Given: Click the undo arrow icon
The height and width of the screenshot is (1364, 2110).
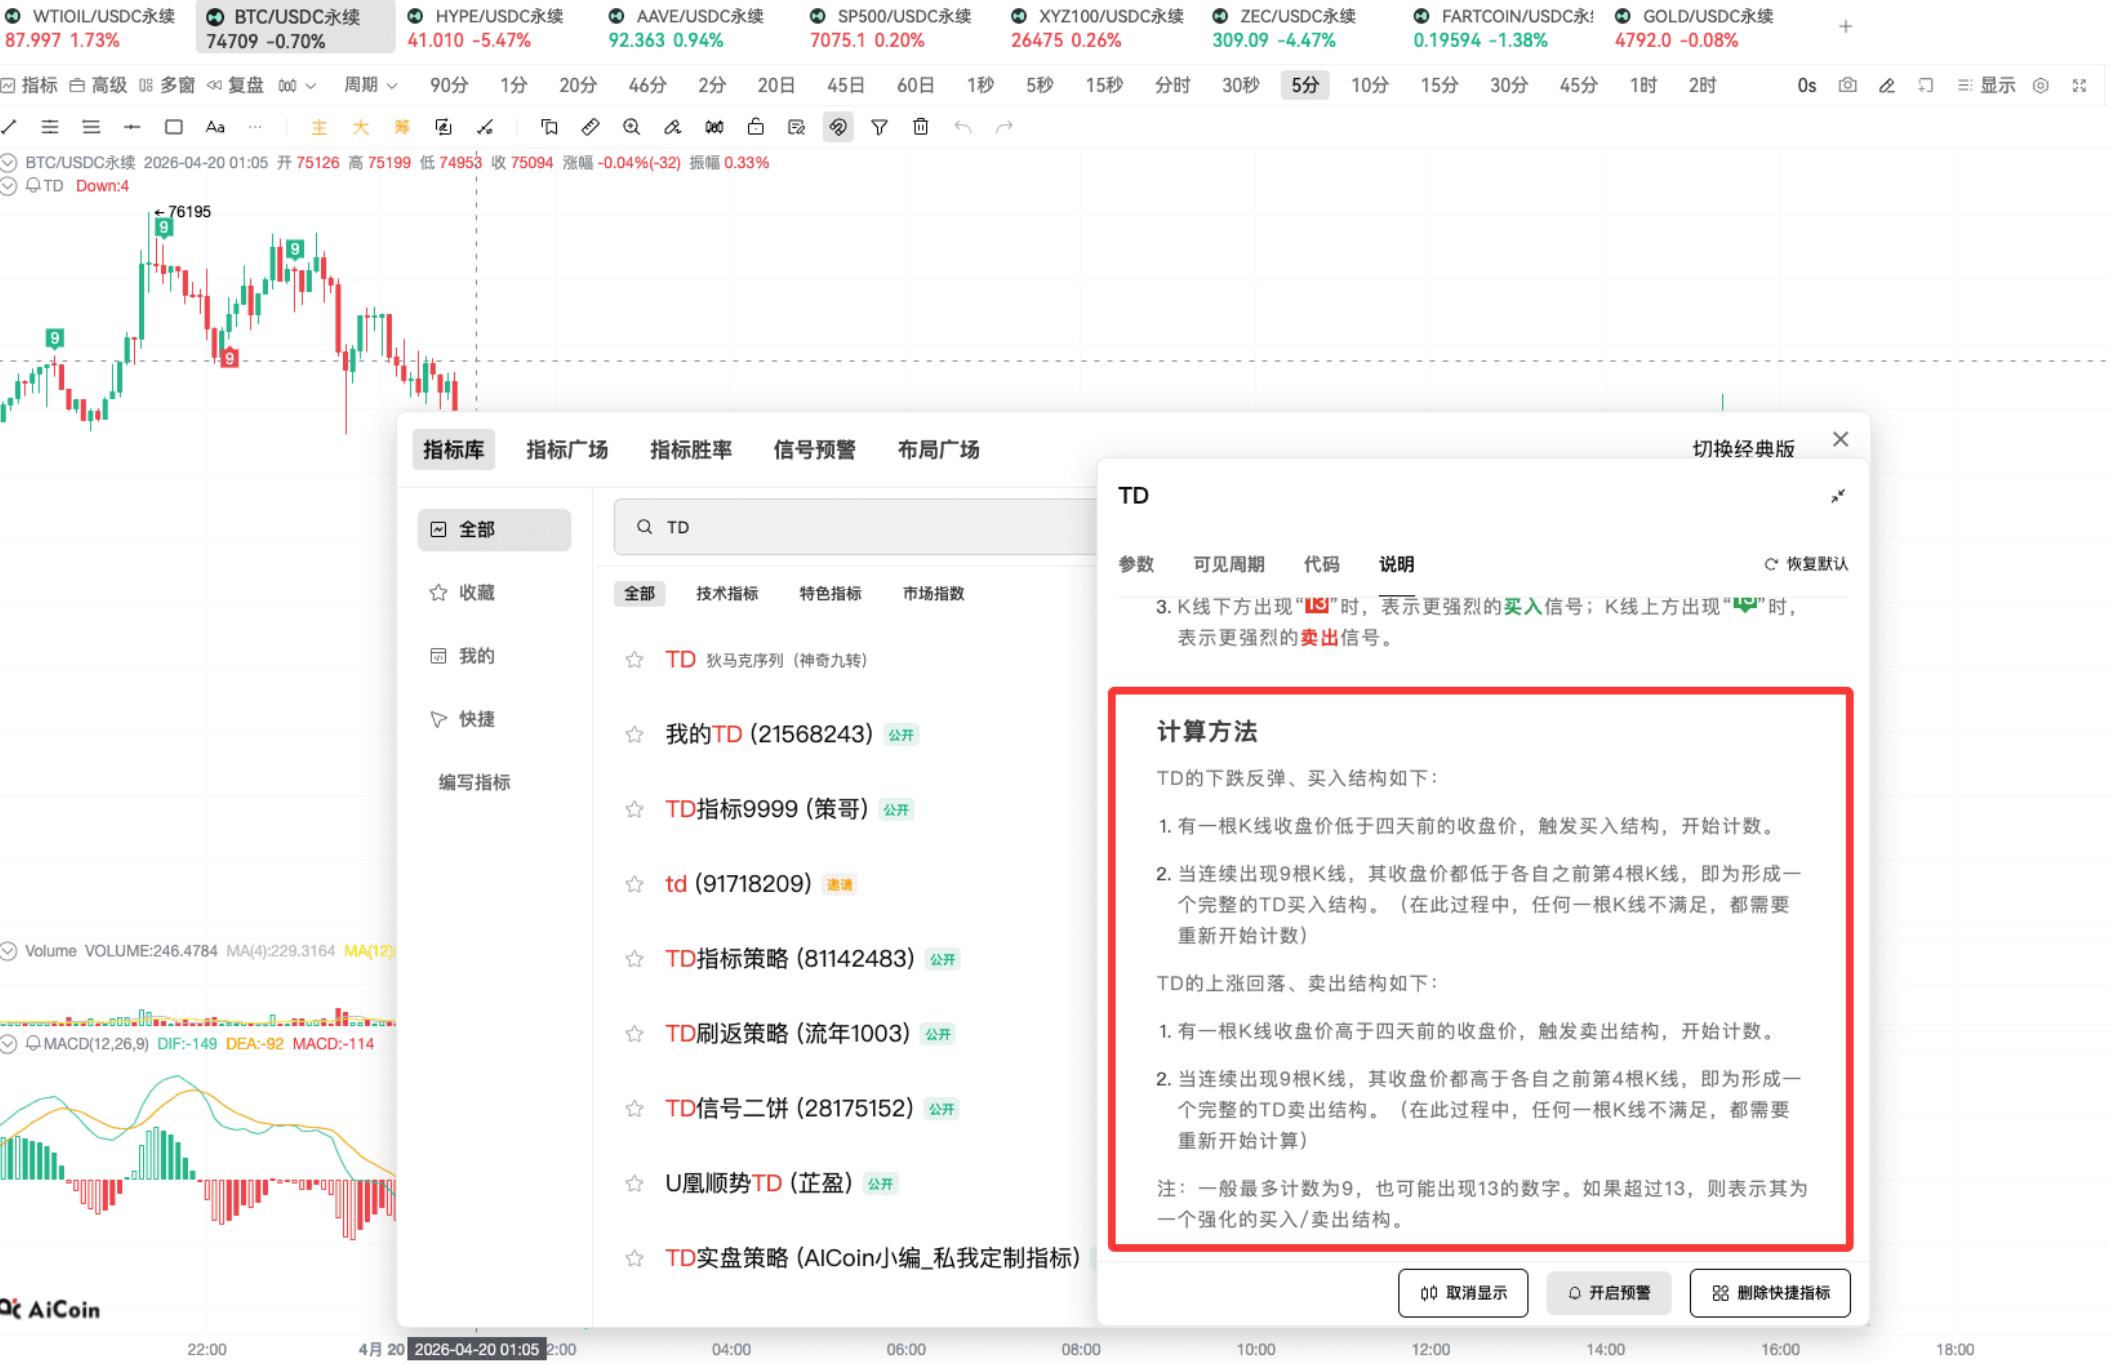Looking at the screenshot, I should click(962, 126).
